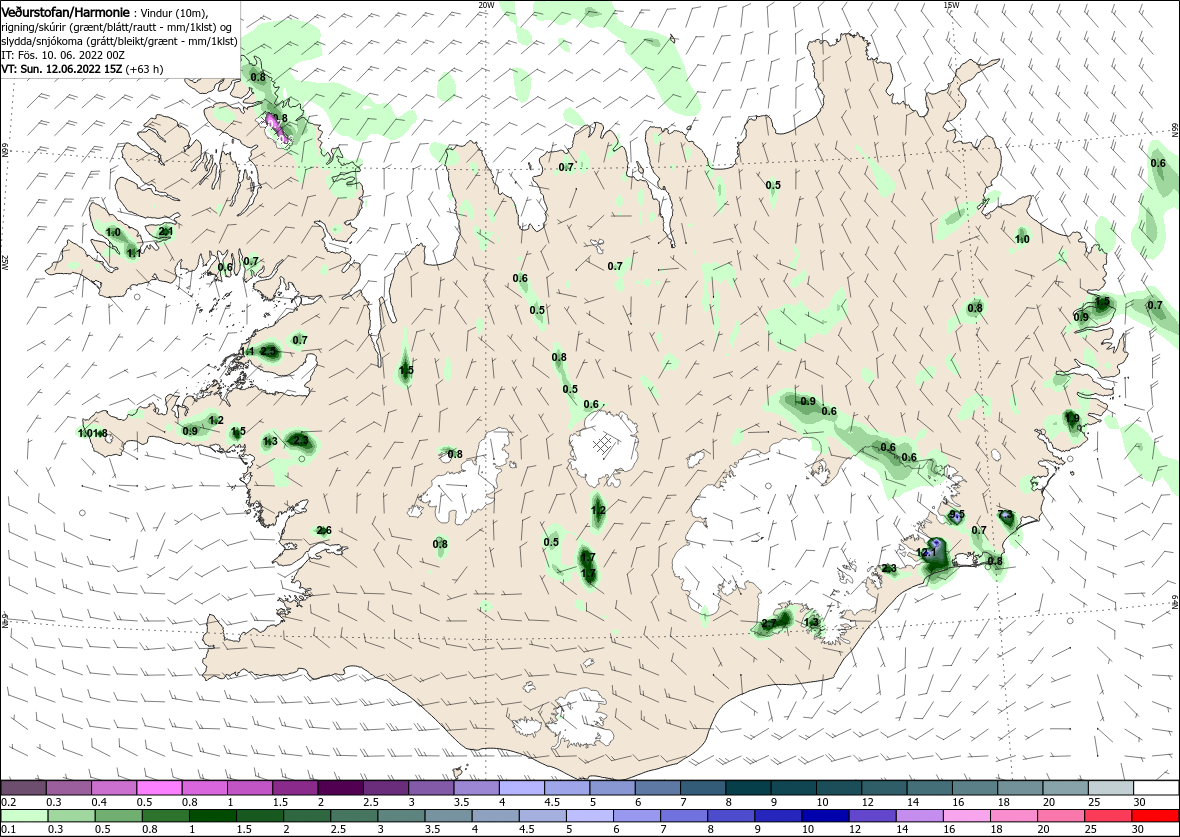The width and height of the screenshot is (1180, 837).
Task: Click the "30" label under the top legend row
Action: click(1140, 802)
